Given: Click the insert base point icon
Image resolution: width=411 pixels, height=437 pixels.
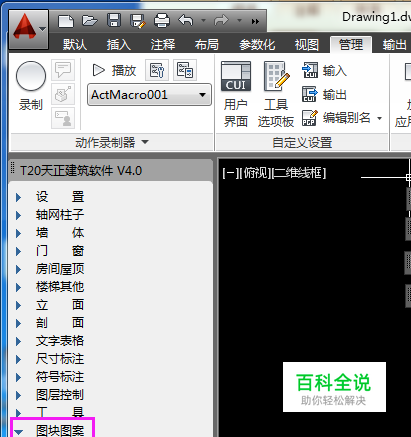Looking at the screenshot, I should [63, 94].
